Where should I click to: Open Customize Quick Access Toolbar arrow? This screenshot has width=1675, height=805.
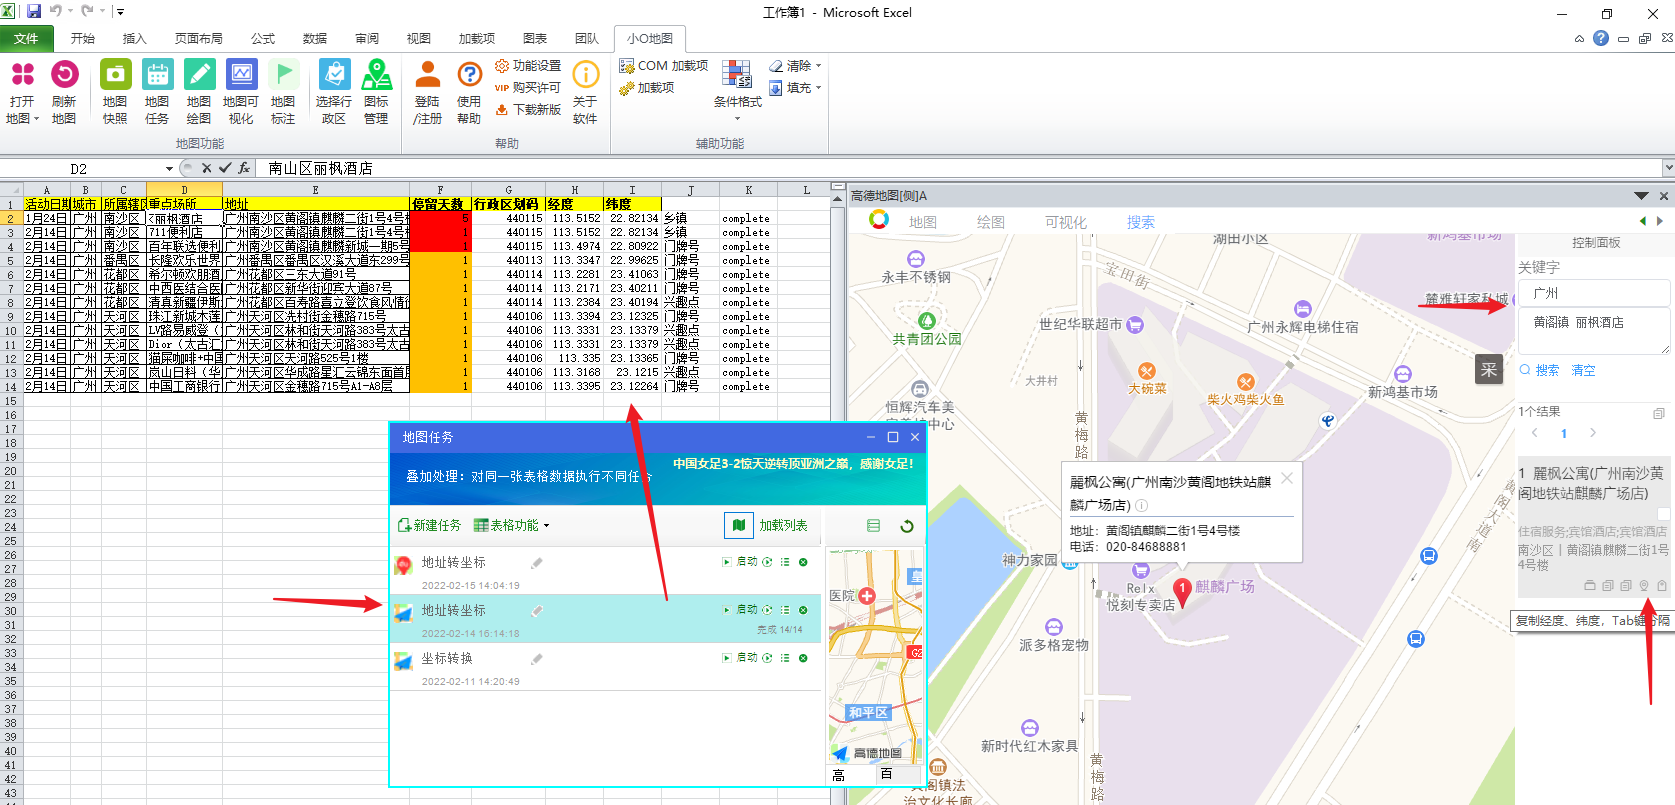(121, 12)
